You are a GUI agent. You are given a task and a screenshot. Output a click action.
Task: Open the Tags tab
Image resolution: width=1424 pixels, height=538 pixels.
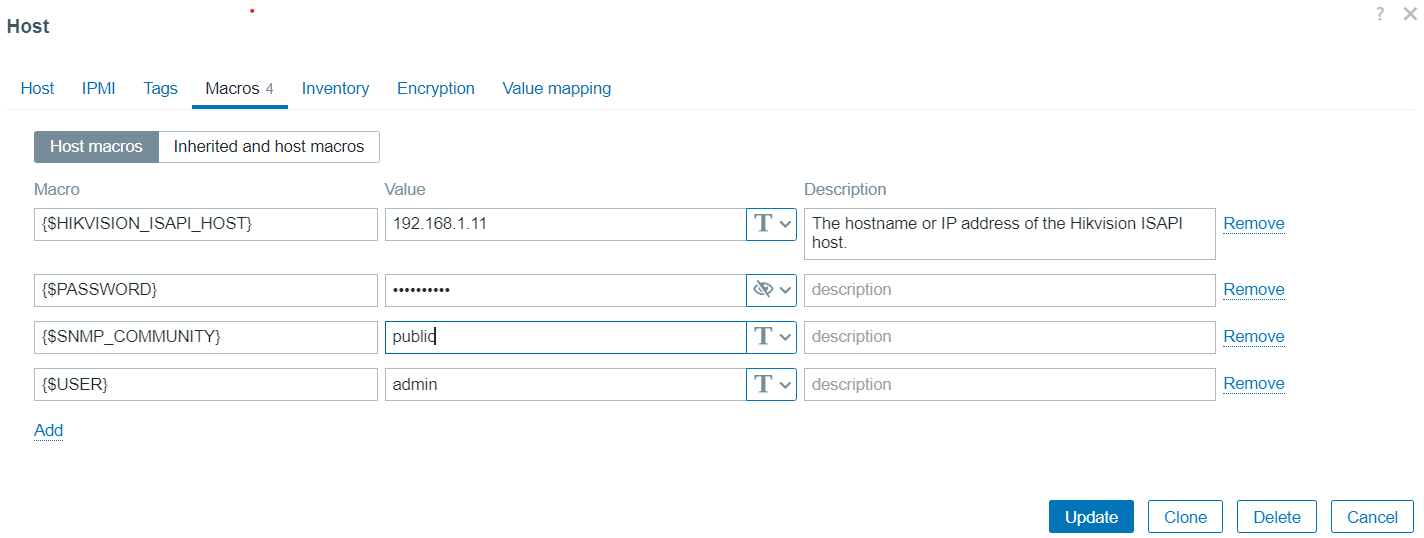point(160,88)
